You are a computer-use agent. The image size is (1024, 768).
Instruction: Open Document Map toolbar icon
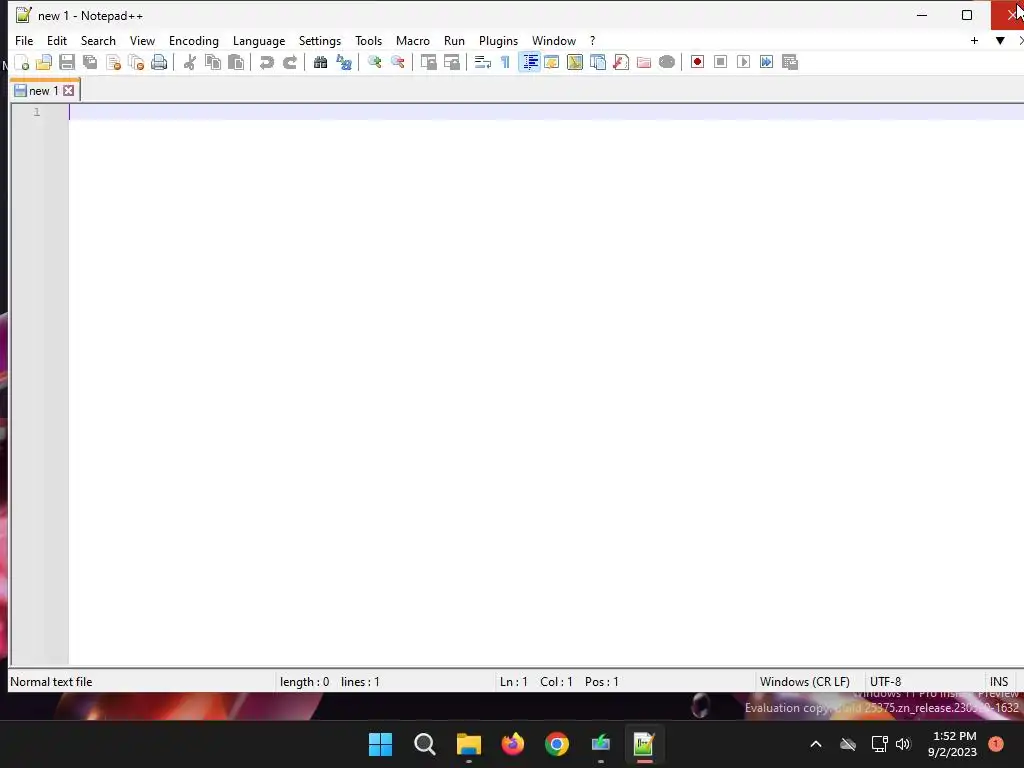pyautogui.click(x=575, y=62)
